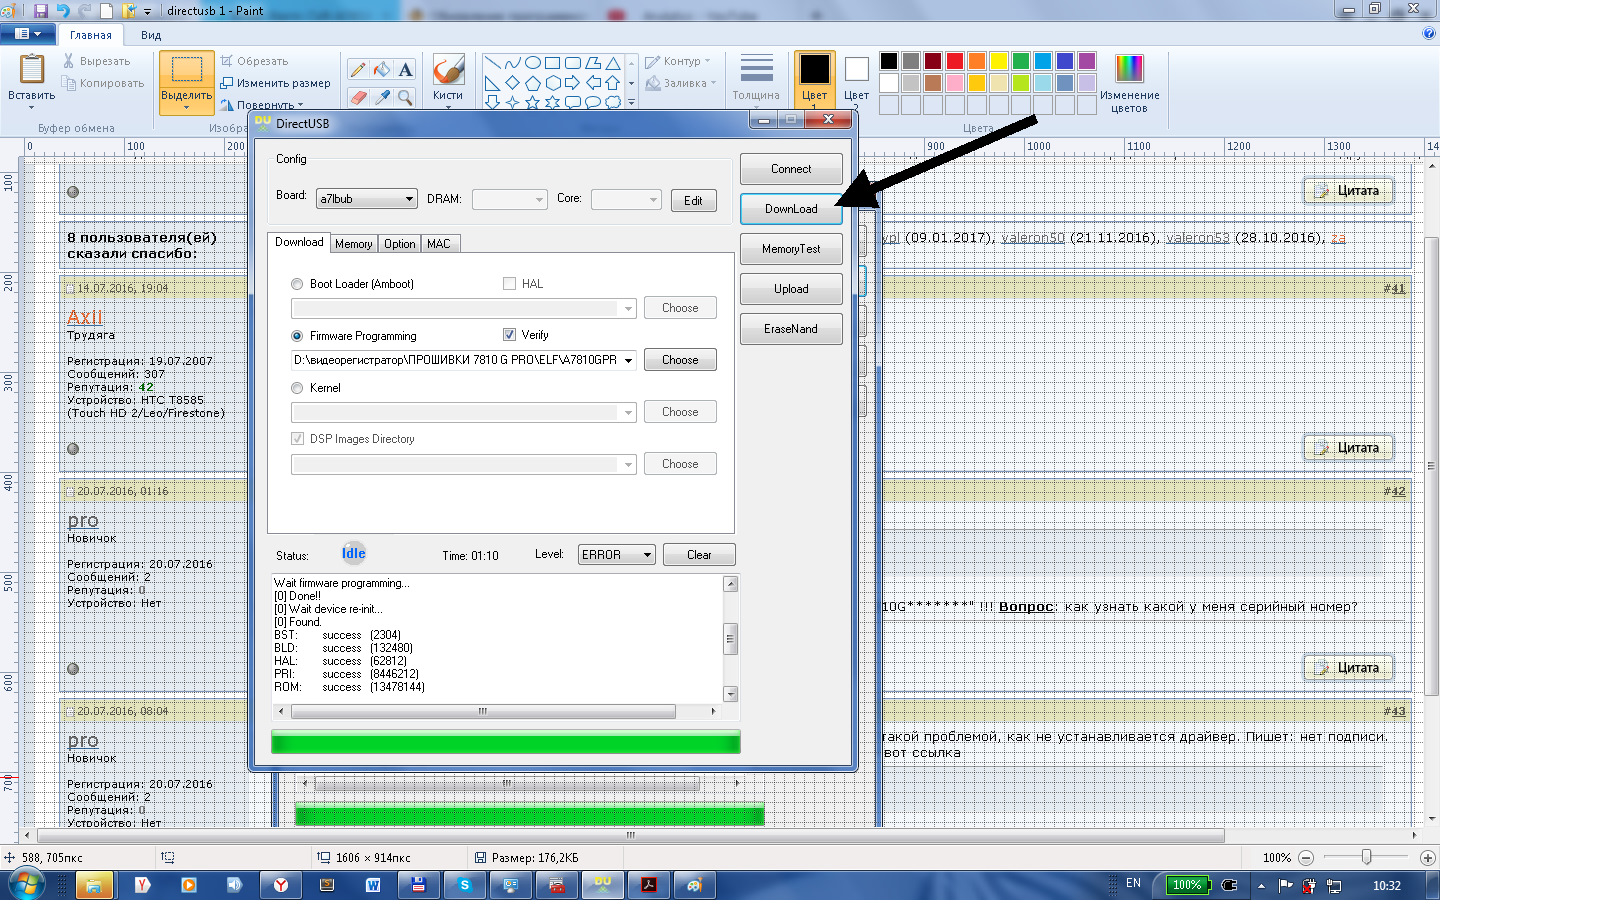
Task: Toggle the DSP Images Directory checkbox
Action: (x=297, y=439)
